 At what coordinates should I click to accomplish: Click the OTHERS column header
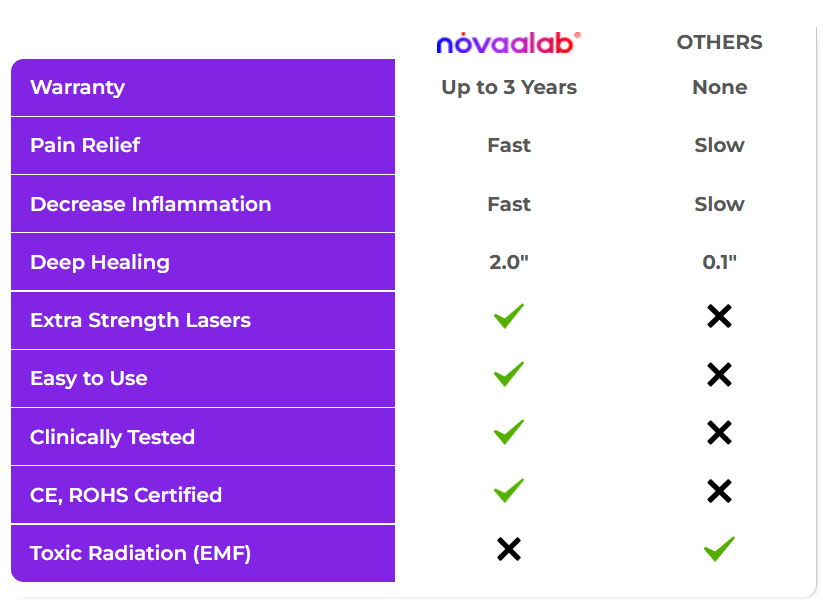[719, 42]
